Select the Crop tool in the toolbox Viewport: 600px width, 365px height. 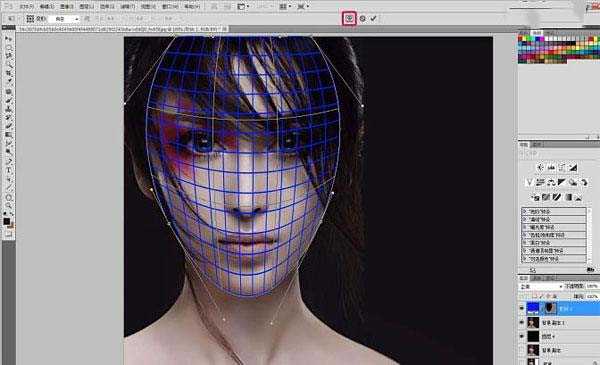[8, 73]
